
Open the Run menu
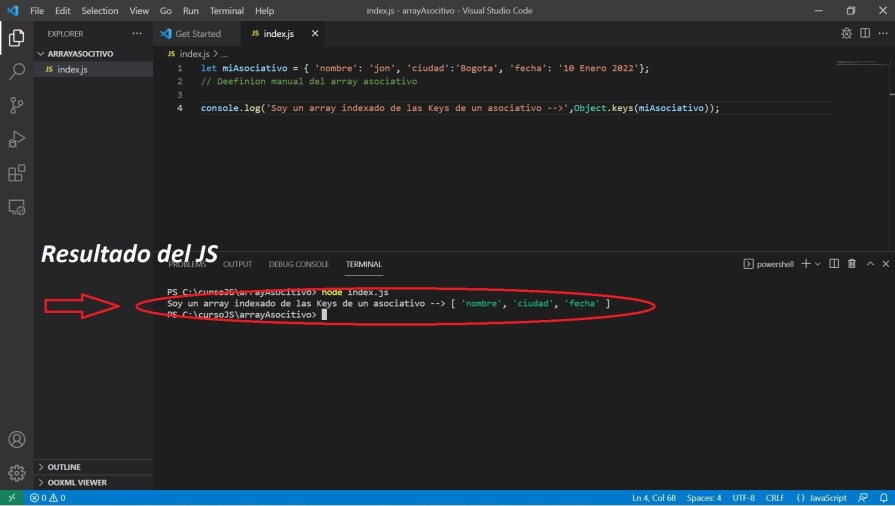pos(191,10)
